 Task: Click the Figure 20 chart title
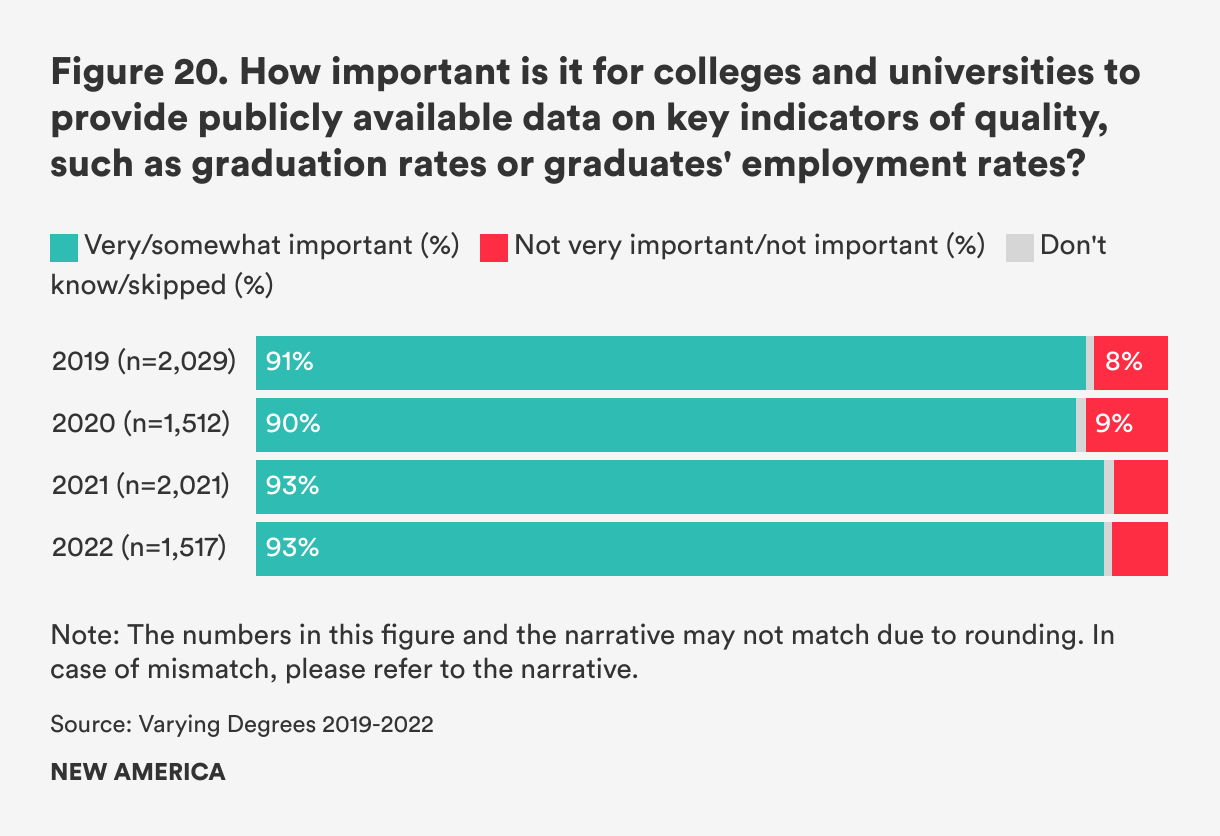click(x=595, y=117)
